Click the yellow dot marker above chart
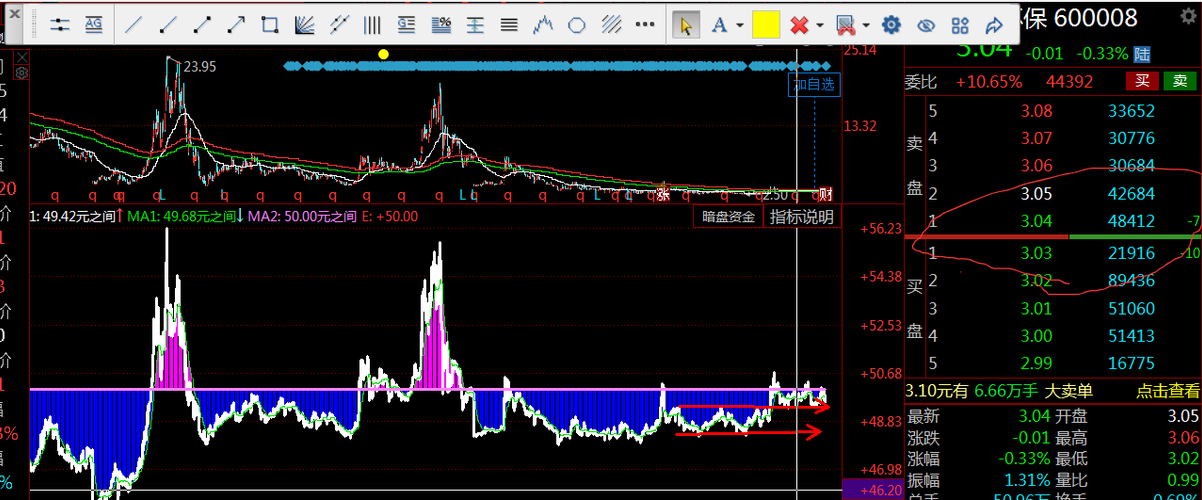This screenshot has height=500, width=1202. [x=383, y=53]
